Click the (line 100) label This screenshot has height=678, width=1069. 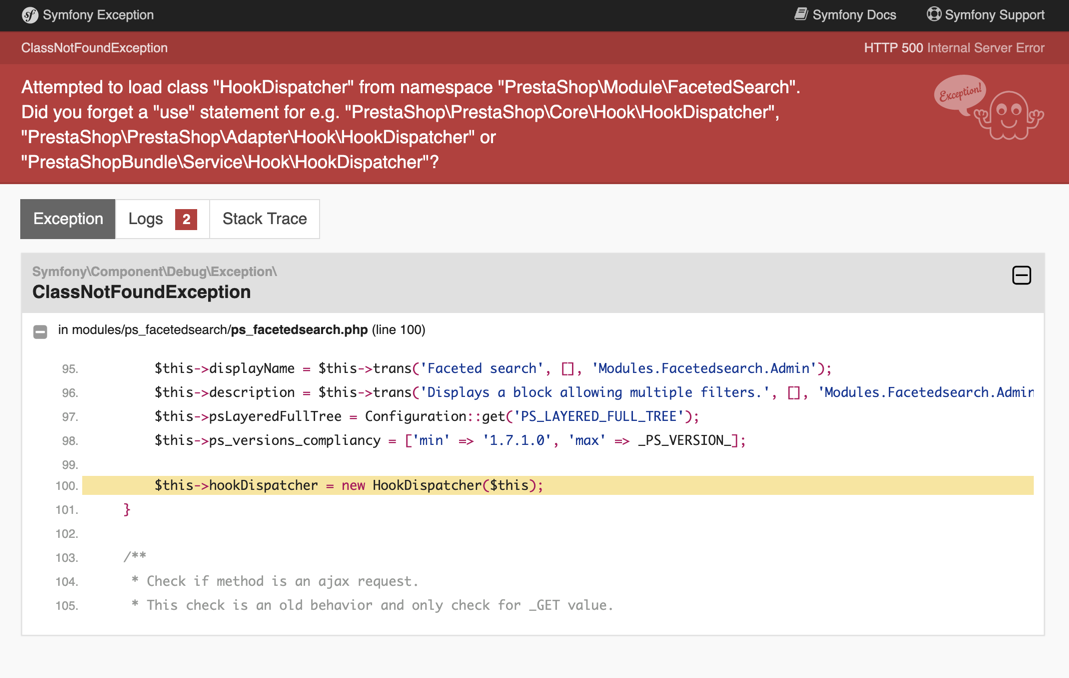(399, 330)
